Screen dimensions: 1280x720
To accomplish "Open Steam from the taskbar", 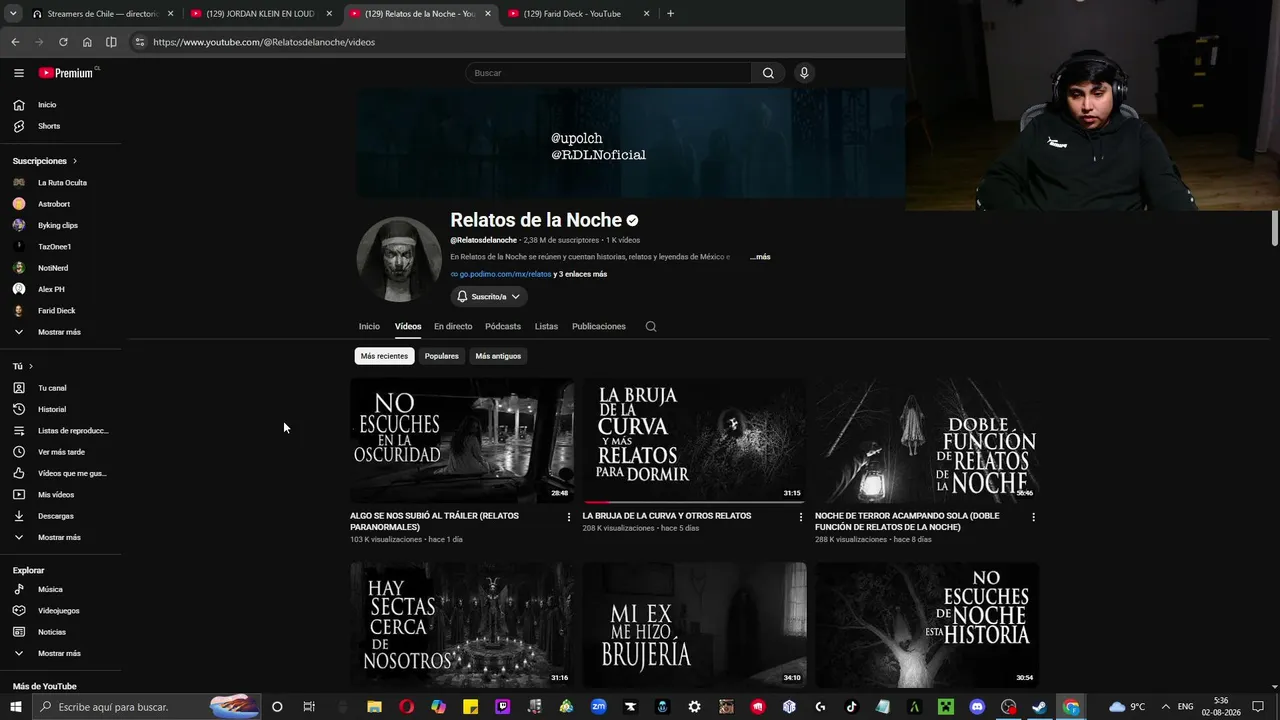I will (x=1040, y=707).
